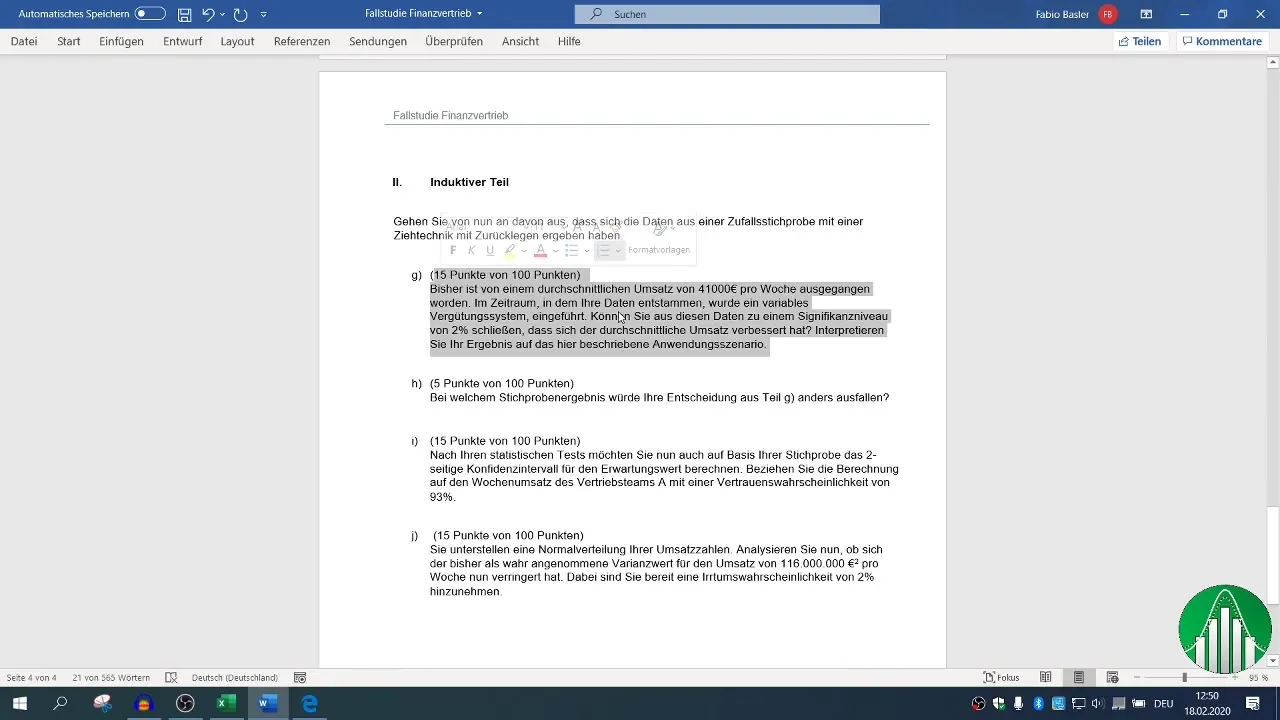Open Formatvorlagen in mini toolbar
The width and height of the screenshot is (1280, 720).
tap(659, 250)
